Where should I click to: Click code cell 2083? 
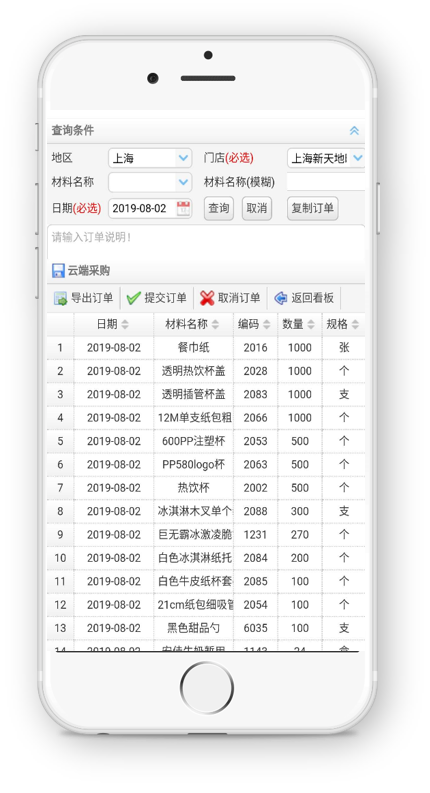(x=255, y=394)
